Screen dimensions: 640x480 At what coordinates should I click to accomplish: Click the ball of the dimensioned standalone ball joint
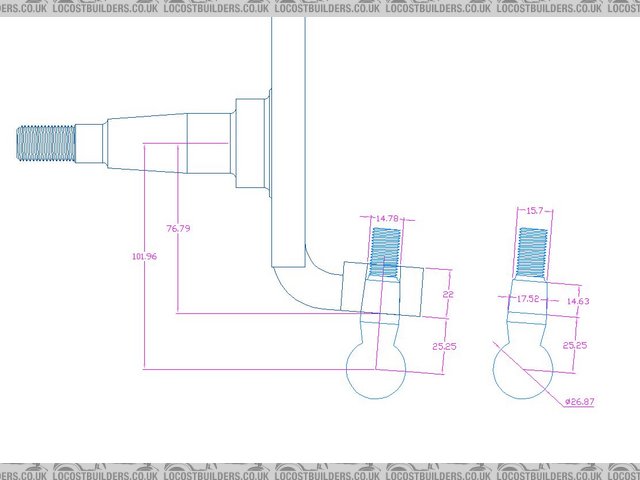tap(523, 369)
